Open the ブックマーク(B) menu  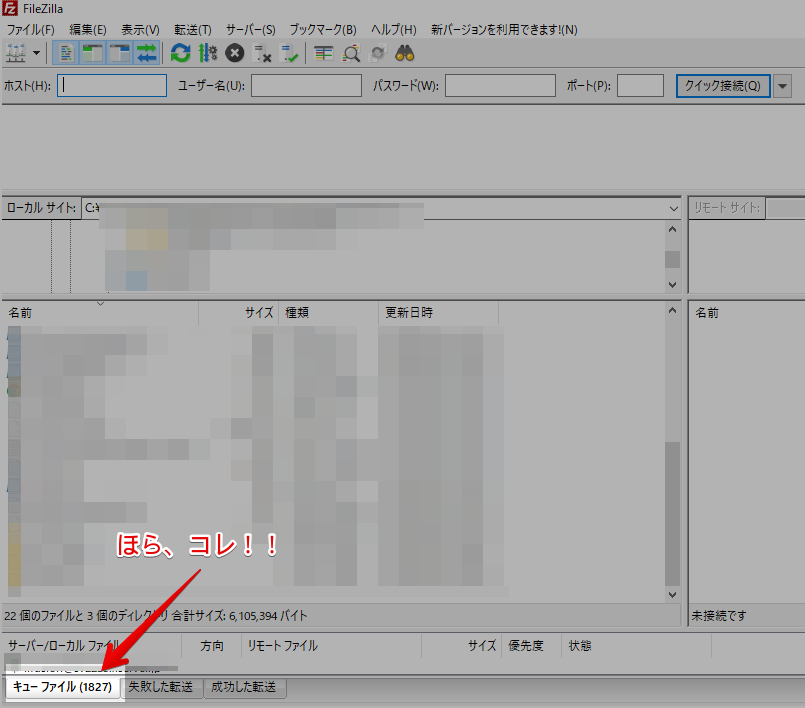[323, 29]
